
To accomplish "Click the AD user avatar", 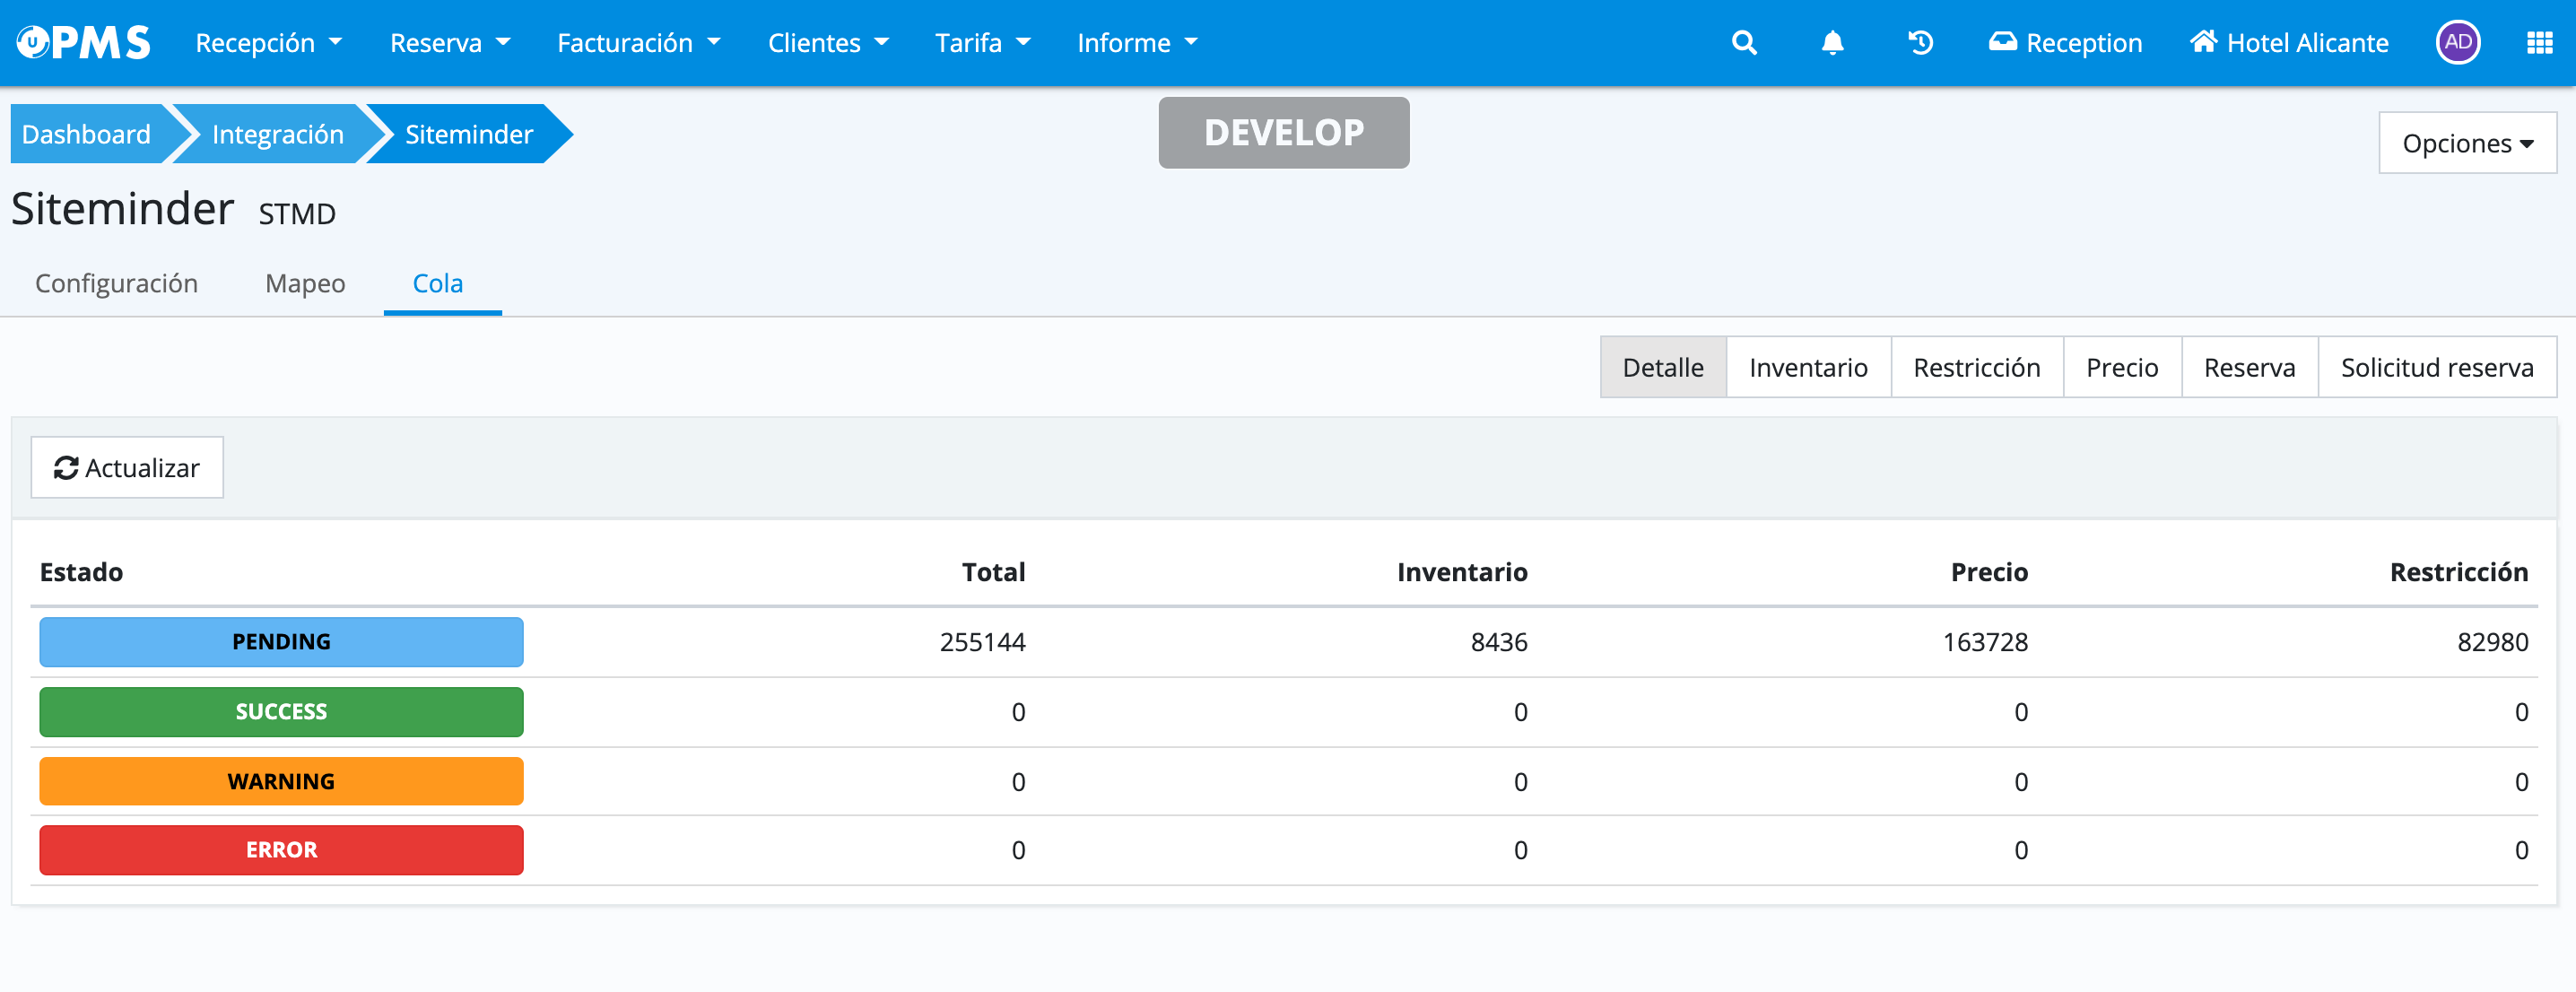I will point(2458,43).
